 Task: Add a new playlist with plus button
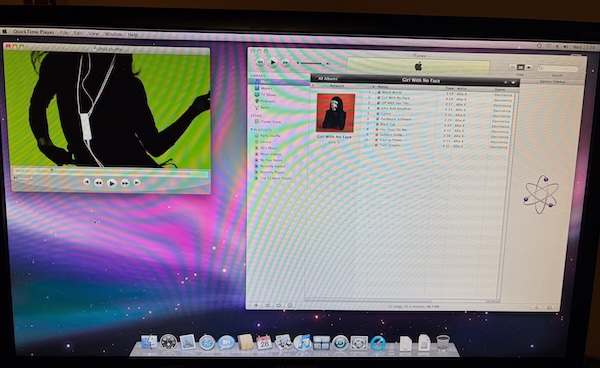point(256,305)
